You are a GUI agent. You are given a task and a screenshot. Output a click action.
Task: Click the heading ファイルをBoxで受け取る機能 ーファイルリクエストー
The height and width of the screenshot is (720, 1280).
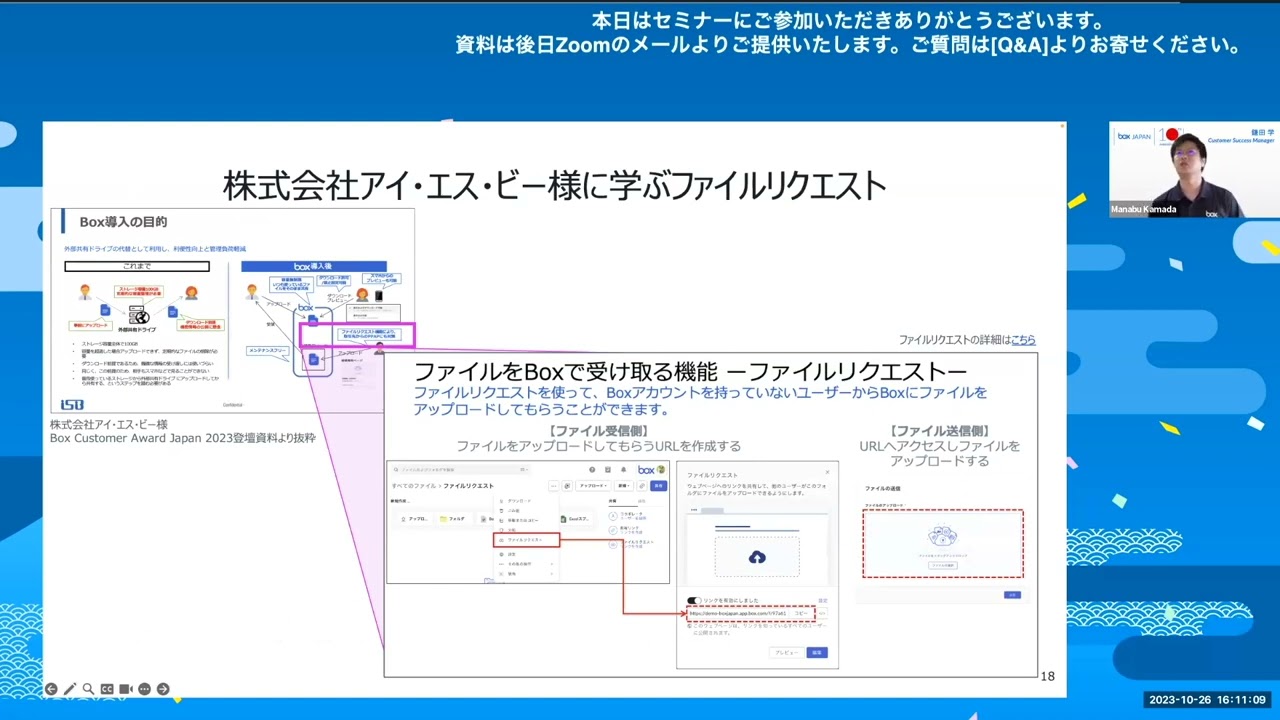coord(690,372)
